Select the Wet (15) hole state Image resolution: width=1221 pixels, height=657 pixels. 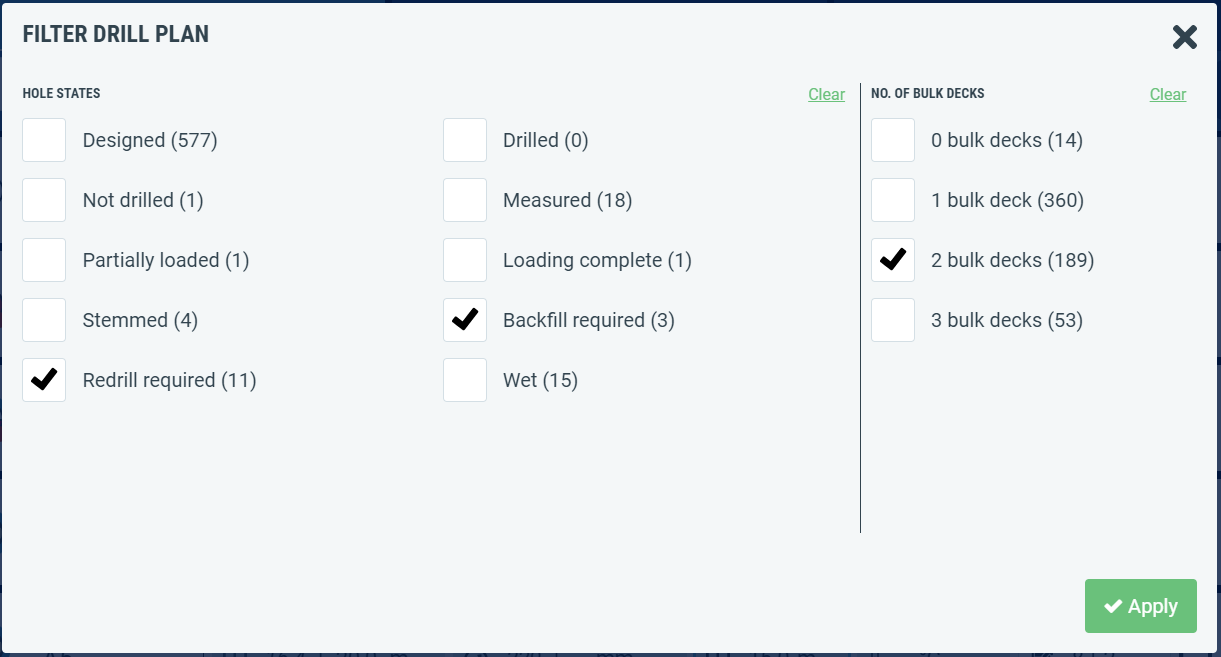(x=465, y=380)
